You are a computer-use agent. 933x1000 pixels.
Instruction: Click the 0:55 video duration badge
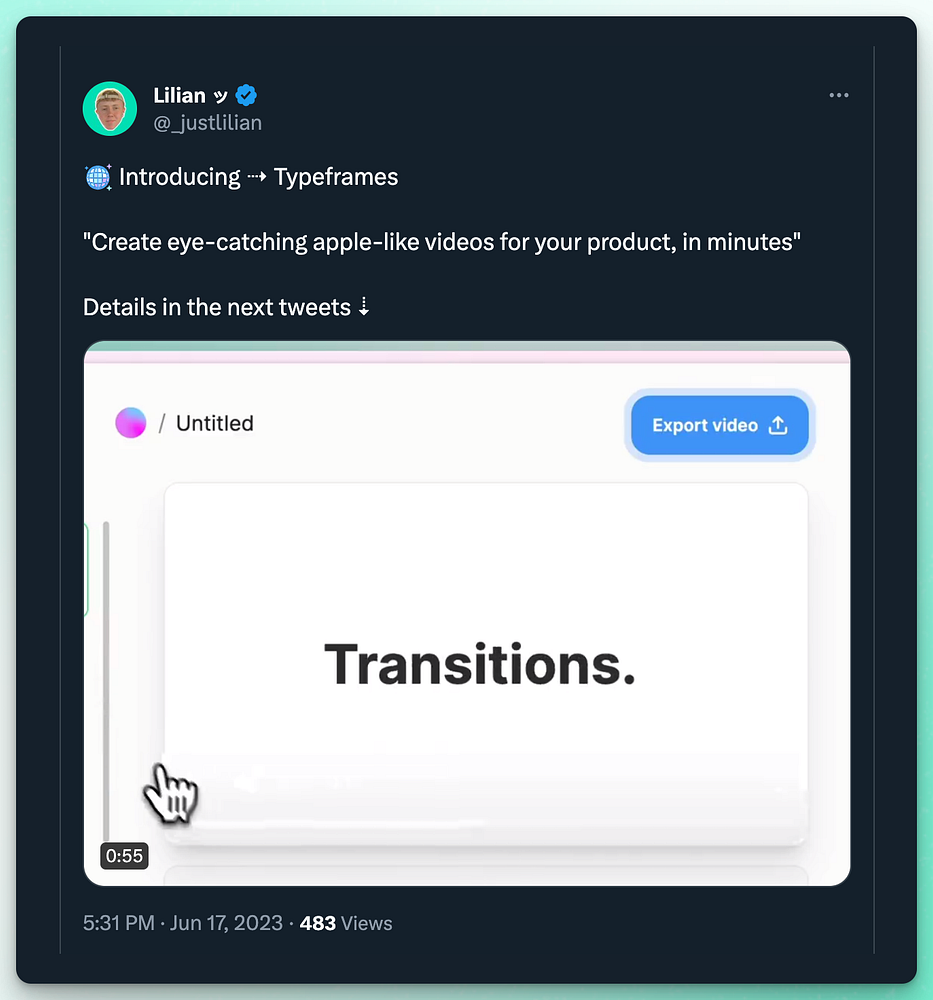[125, 856]
